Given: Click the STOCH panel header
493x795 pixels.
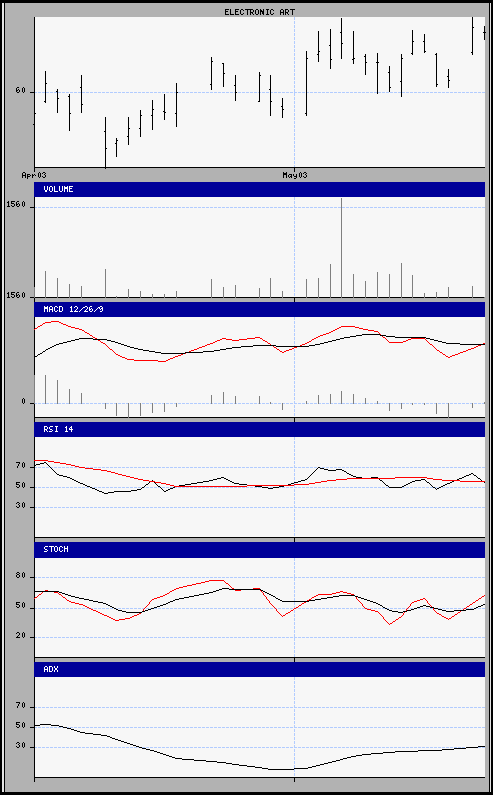Looking at the screenshot, I should [x=259, y=549].
